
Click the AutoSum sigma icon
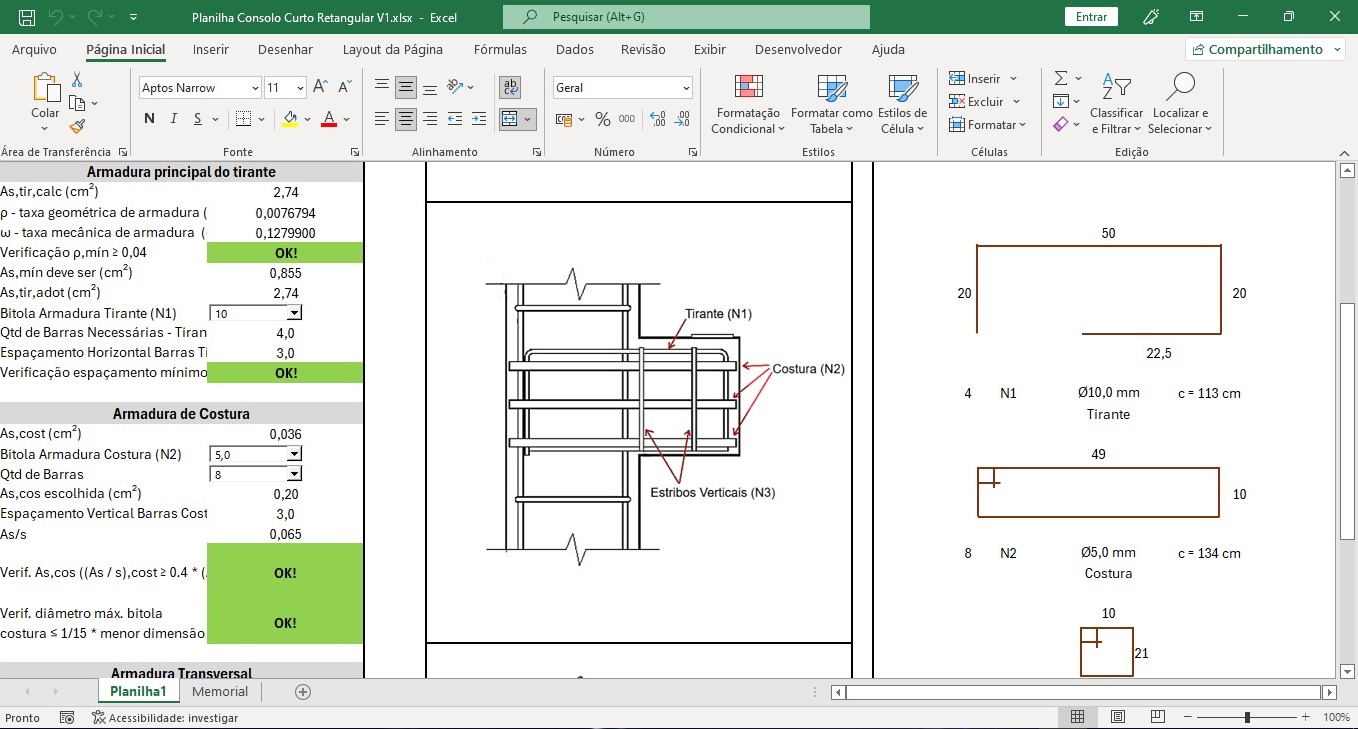[1061, 78]
